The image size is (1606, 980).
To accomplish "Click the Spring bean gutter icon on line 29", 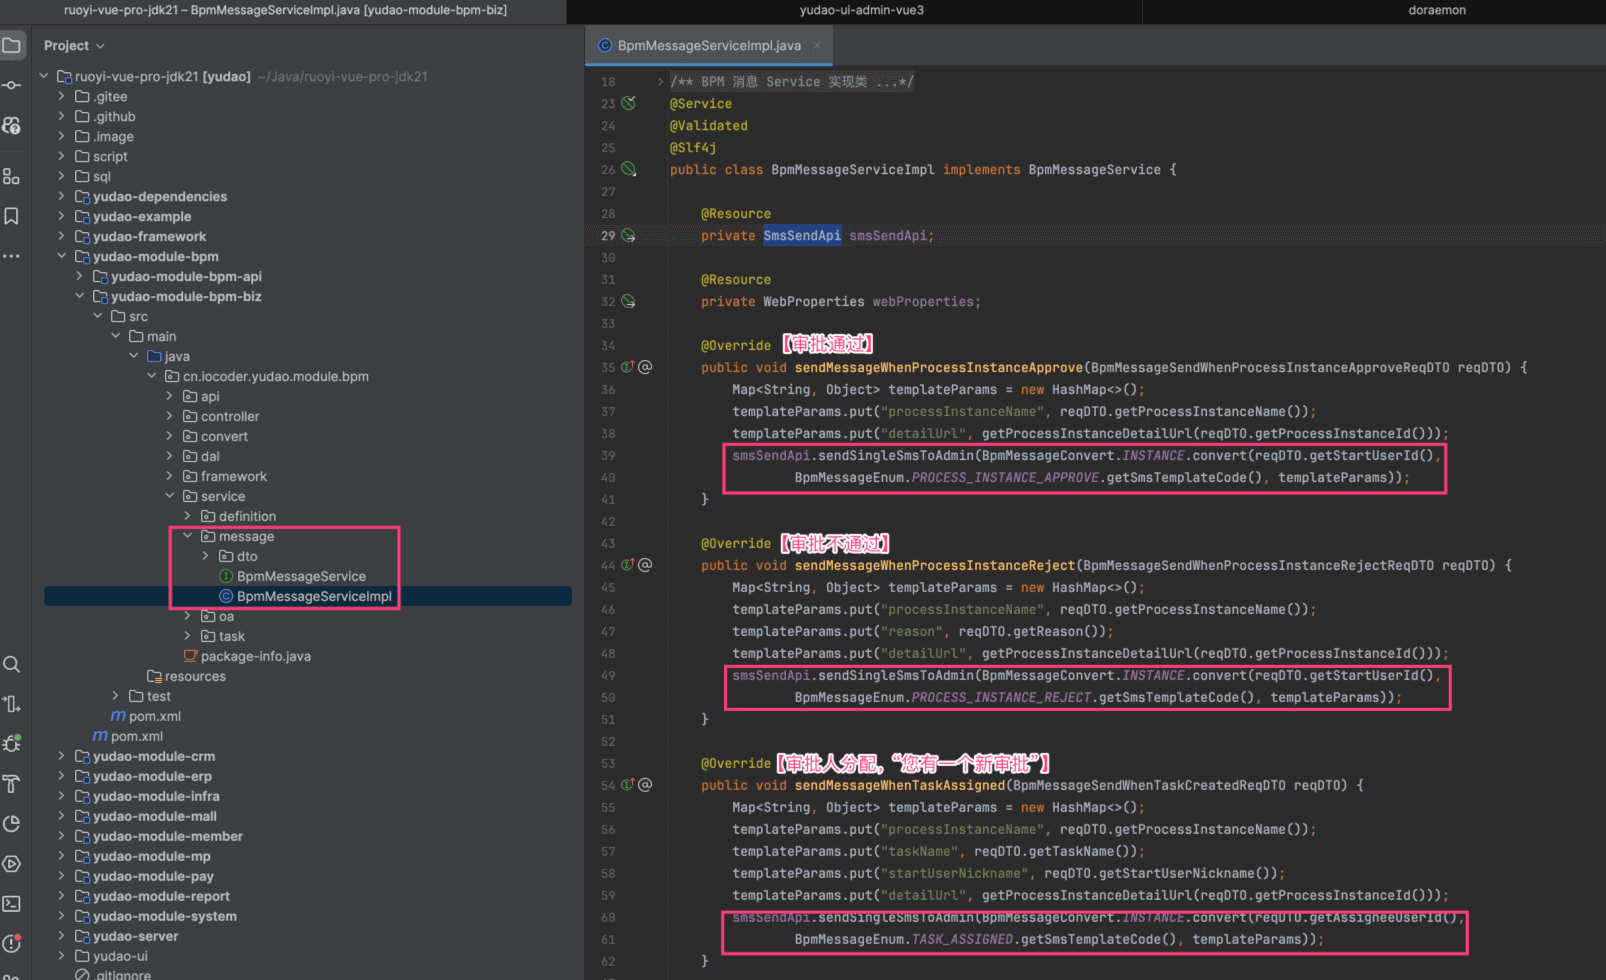I will [629, 236].
